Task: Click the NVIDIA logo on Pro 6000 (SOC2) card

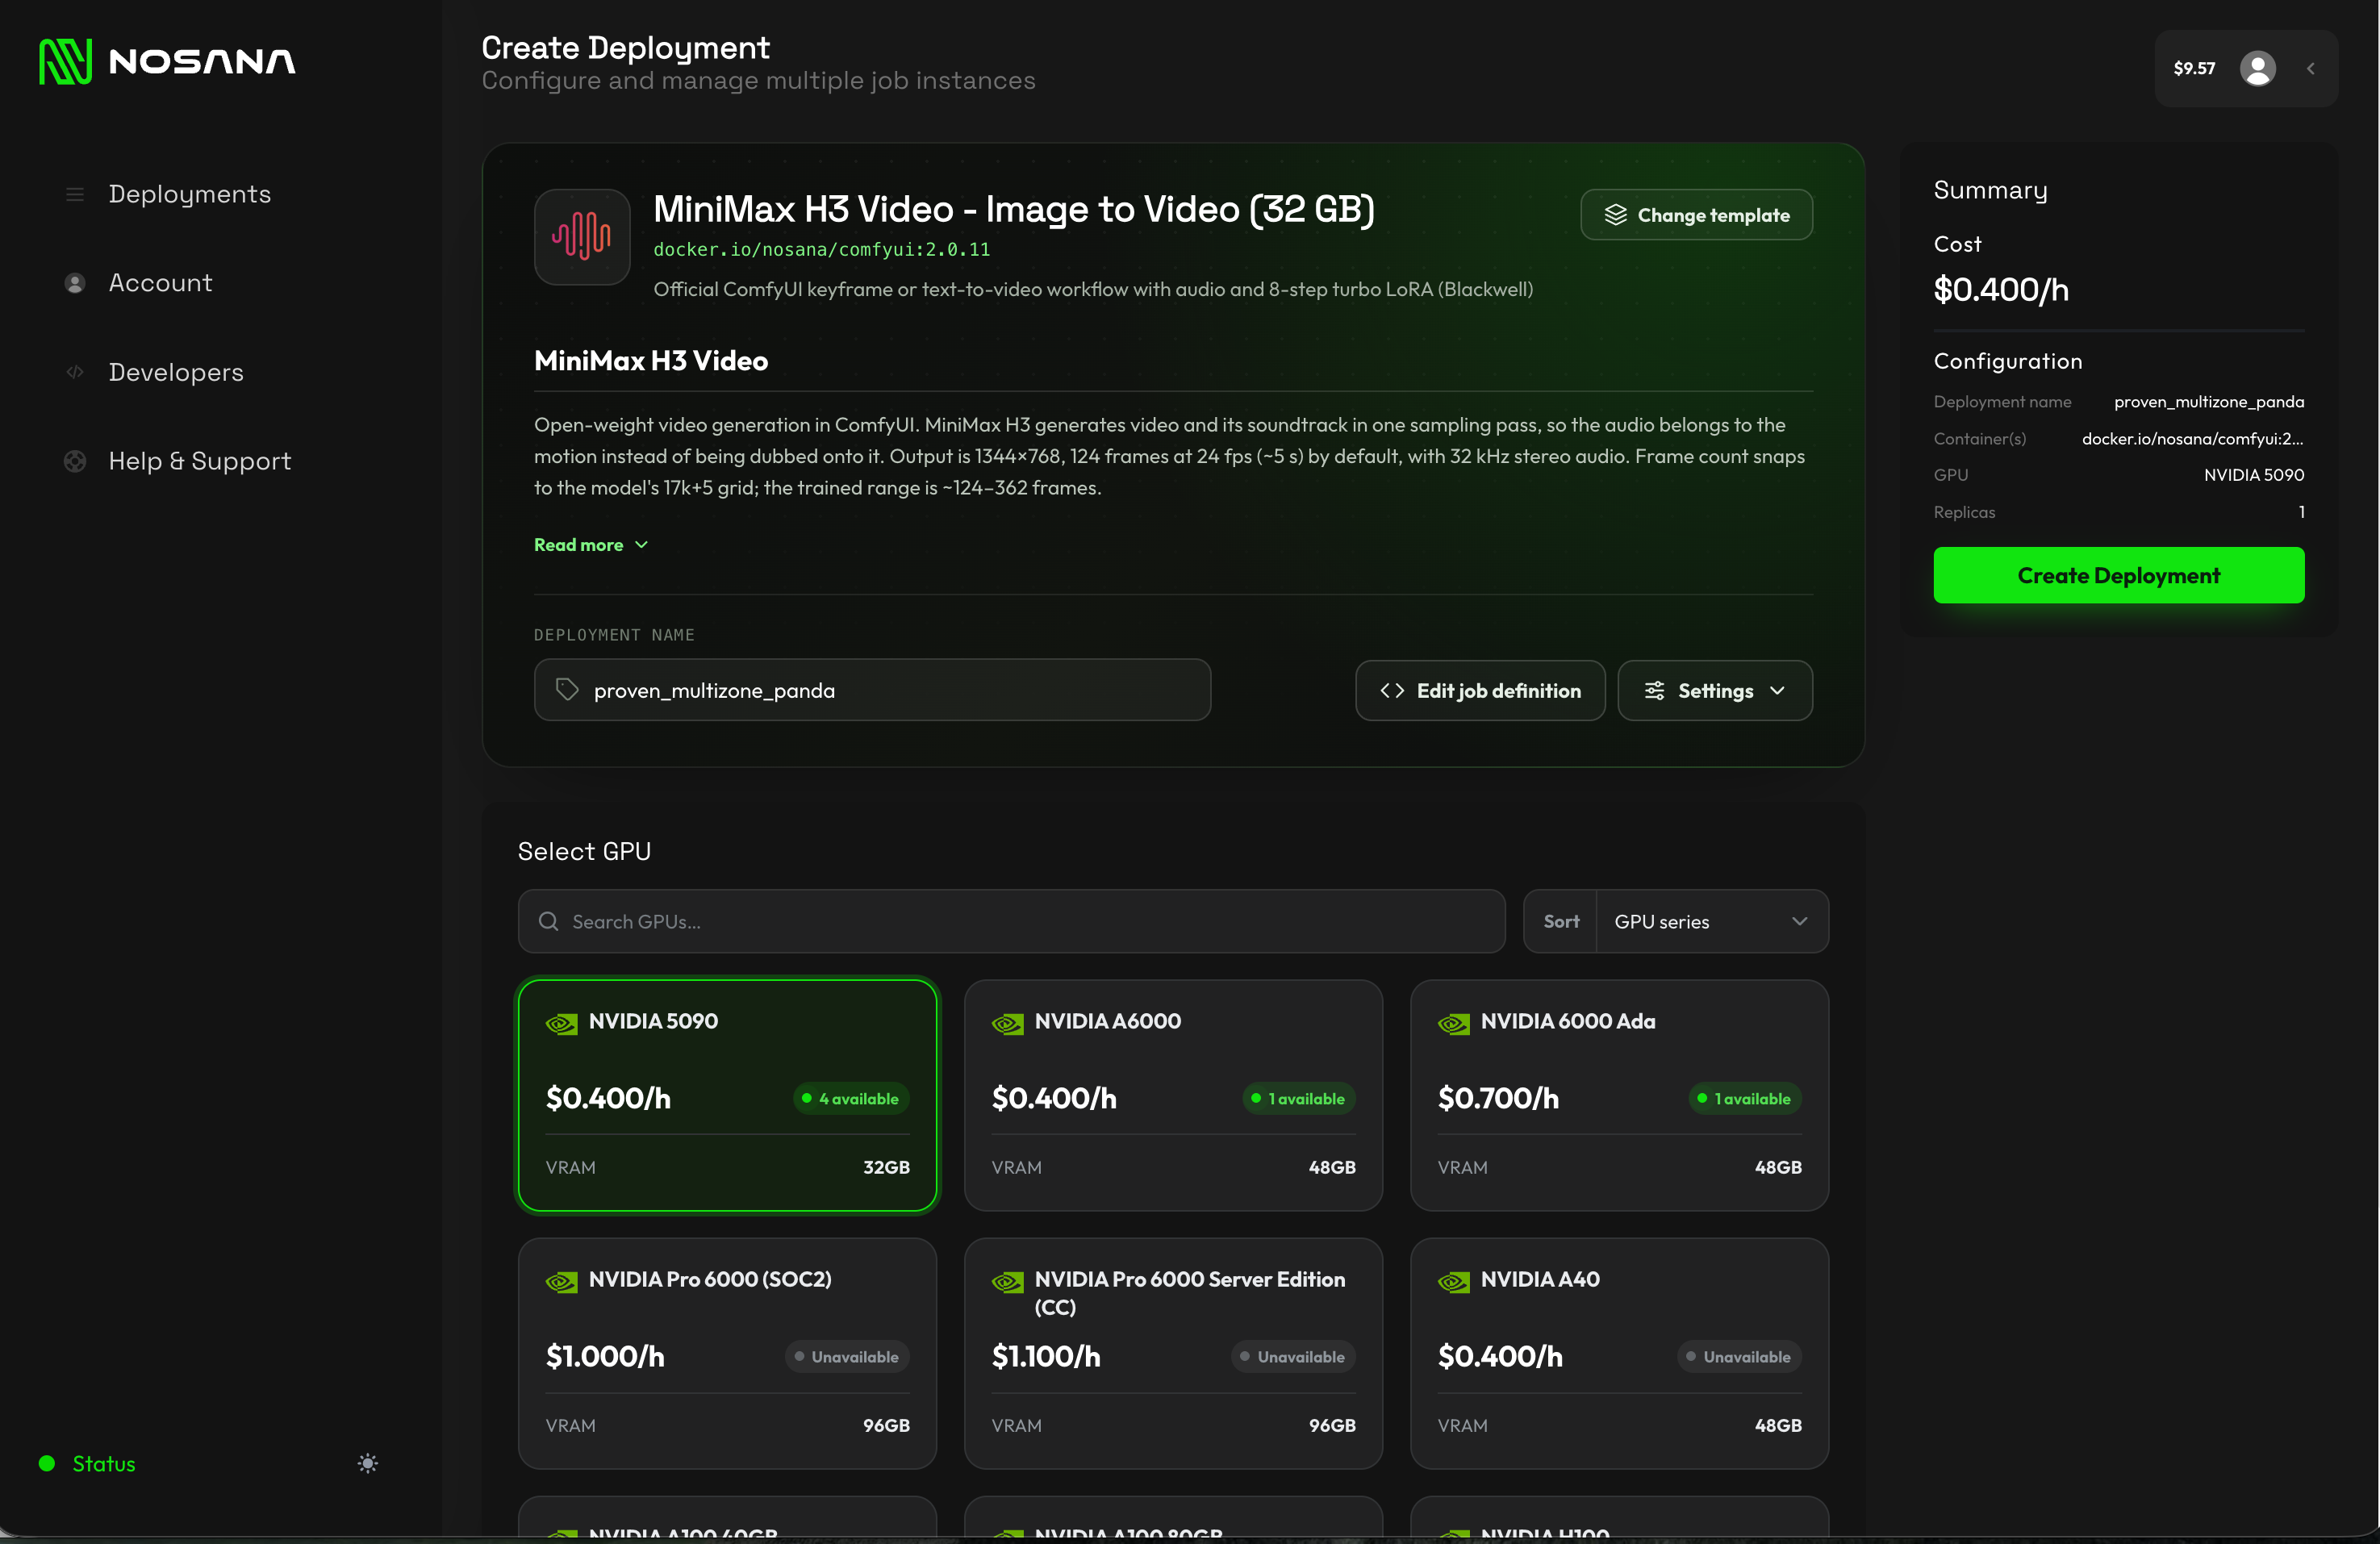Action: tap(561, 1281)
